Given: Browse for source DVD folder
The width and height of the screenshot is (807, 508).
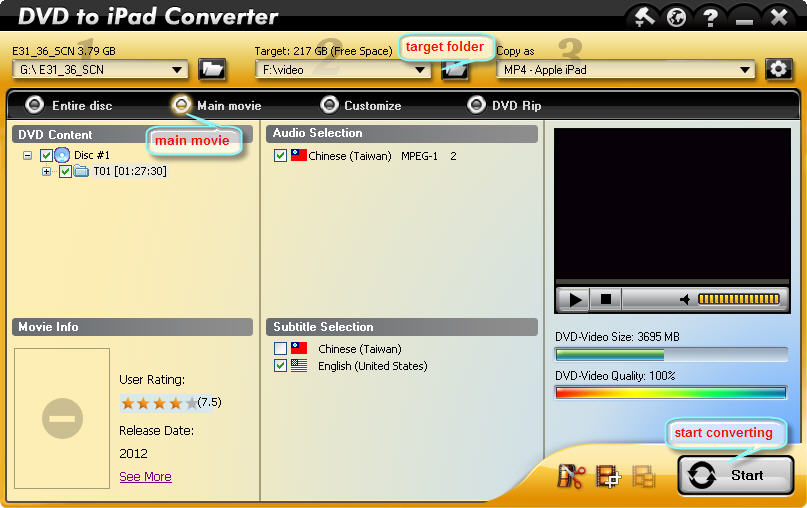Looking at the screenshot, I should coord(212,69).
